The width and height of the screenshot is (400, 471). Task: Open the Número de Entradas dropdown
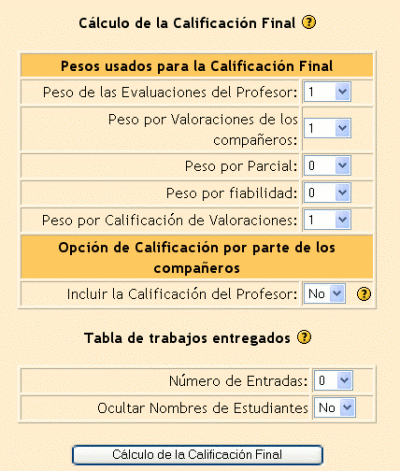[333, 381]
